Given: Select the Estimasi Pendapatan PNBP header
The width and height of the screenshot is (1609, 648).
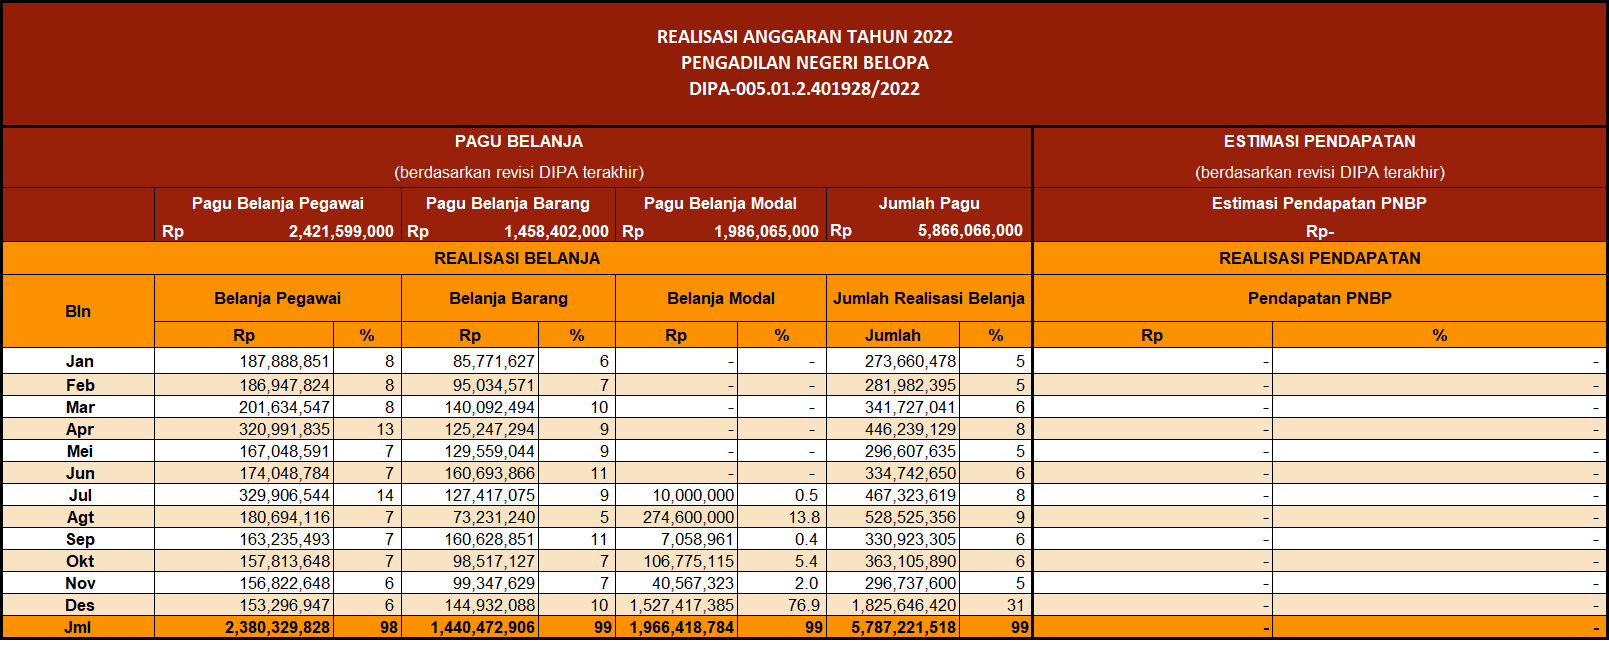Looking at the screenshot, I should pyautogui.click(x=1319, y=203).
